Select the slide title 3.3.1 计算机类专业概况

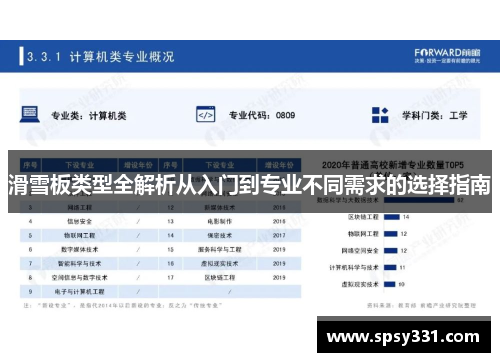point(100,57)
